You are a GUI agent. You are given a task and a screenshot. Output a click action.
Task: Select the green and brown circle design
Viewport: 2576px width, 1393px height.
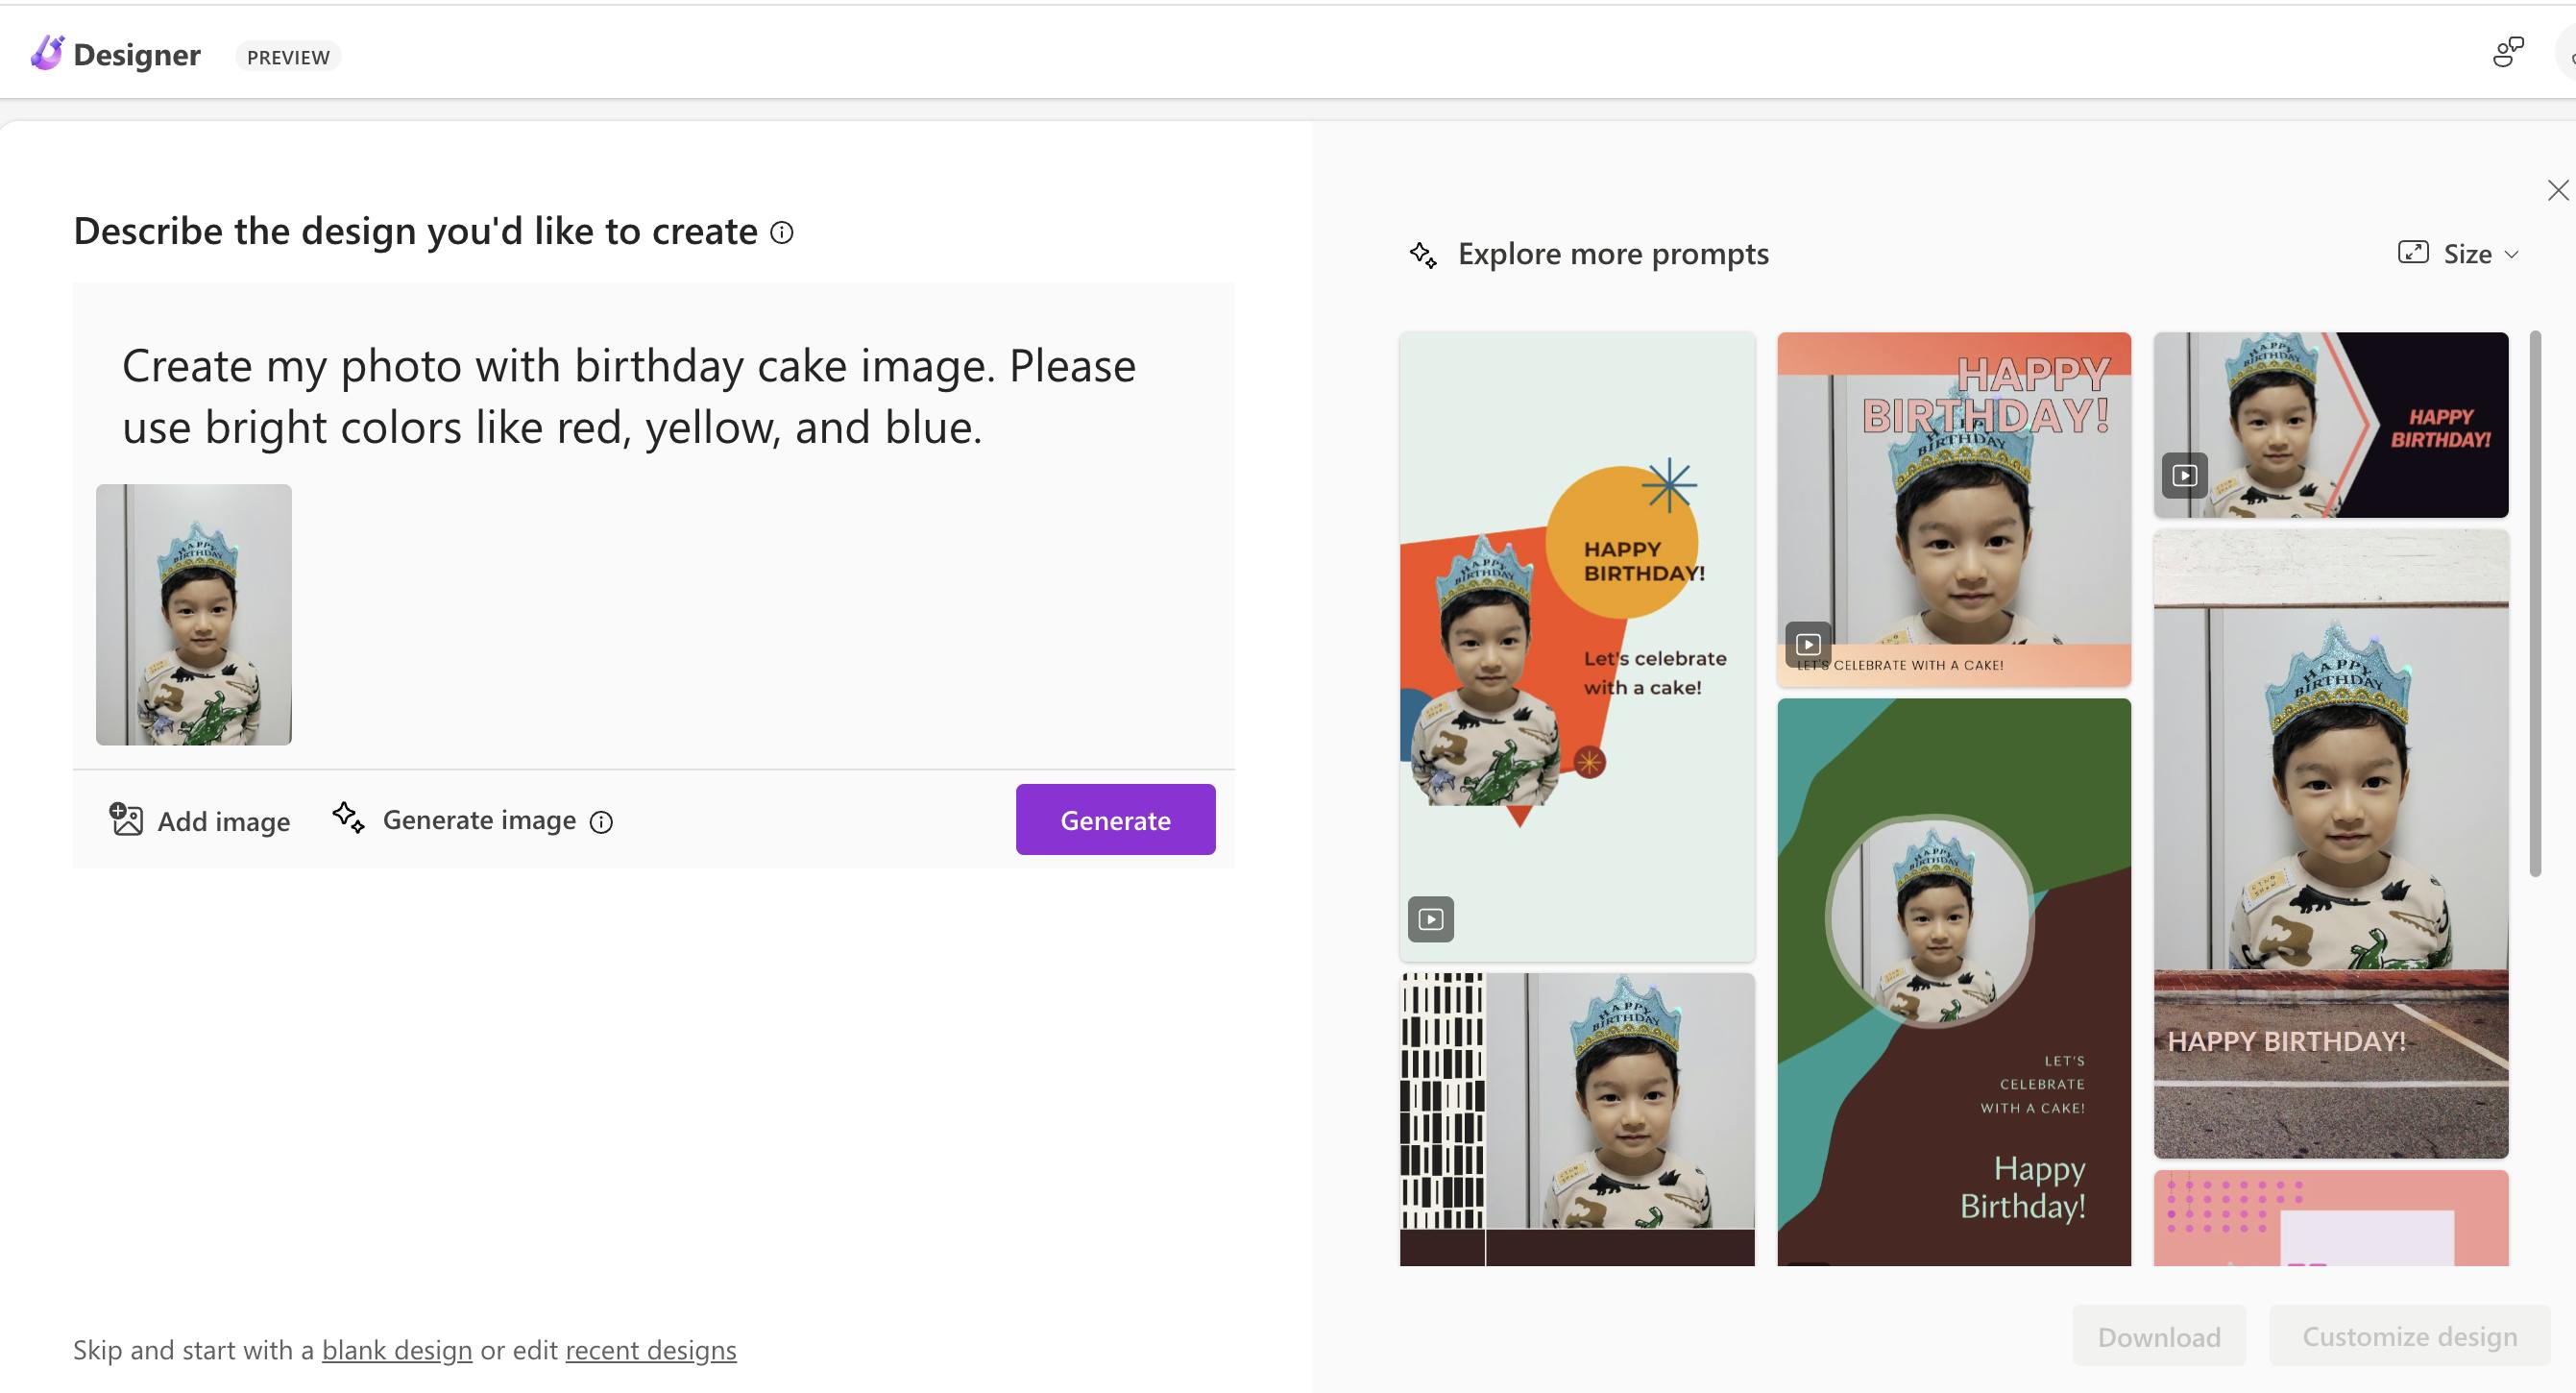1953,980
